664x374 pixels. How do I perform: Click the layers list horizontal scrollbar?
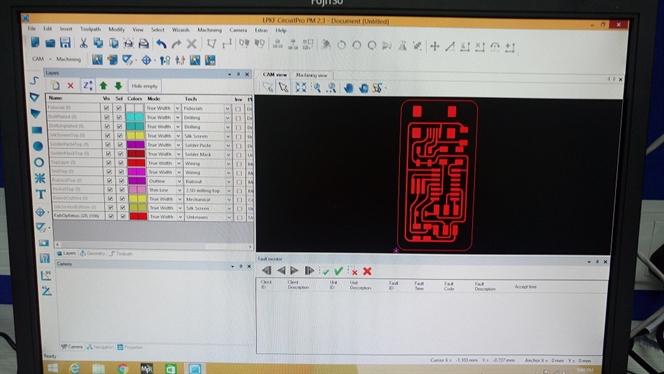(153, 245)
